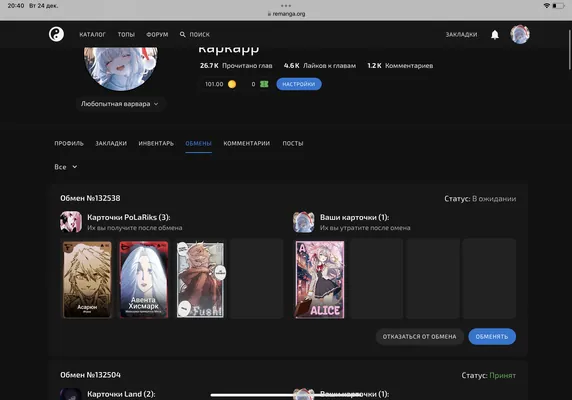Open the ALICE card
The image size is (572, 400).
tap(320, 279)
